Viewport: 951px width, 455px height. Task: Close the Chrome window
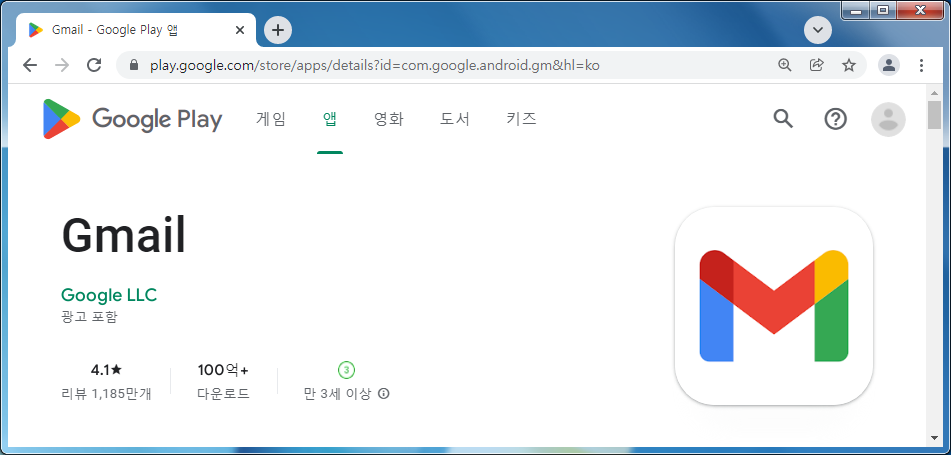coord(920,10)
